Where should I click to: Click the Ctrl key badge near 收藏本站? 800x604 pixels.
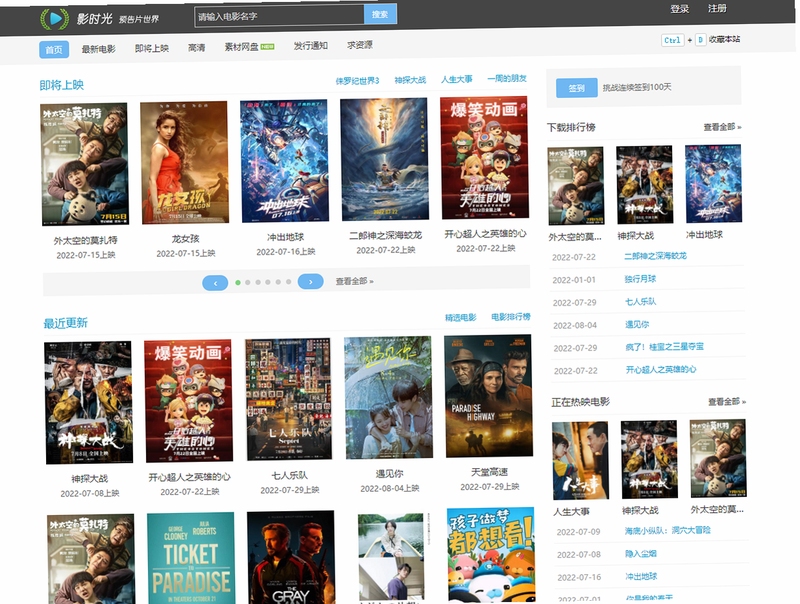click(672, 40)
